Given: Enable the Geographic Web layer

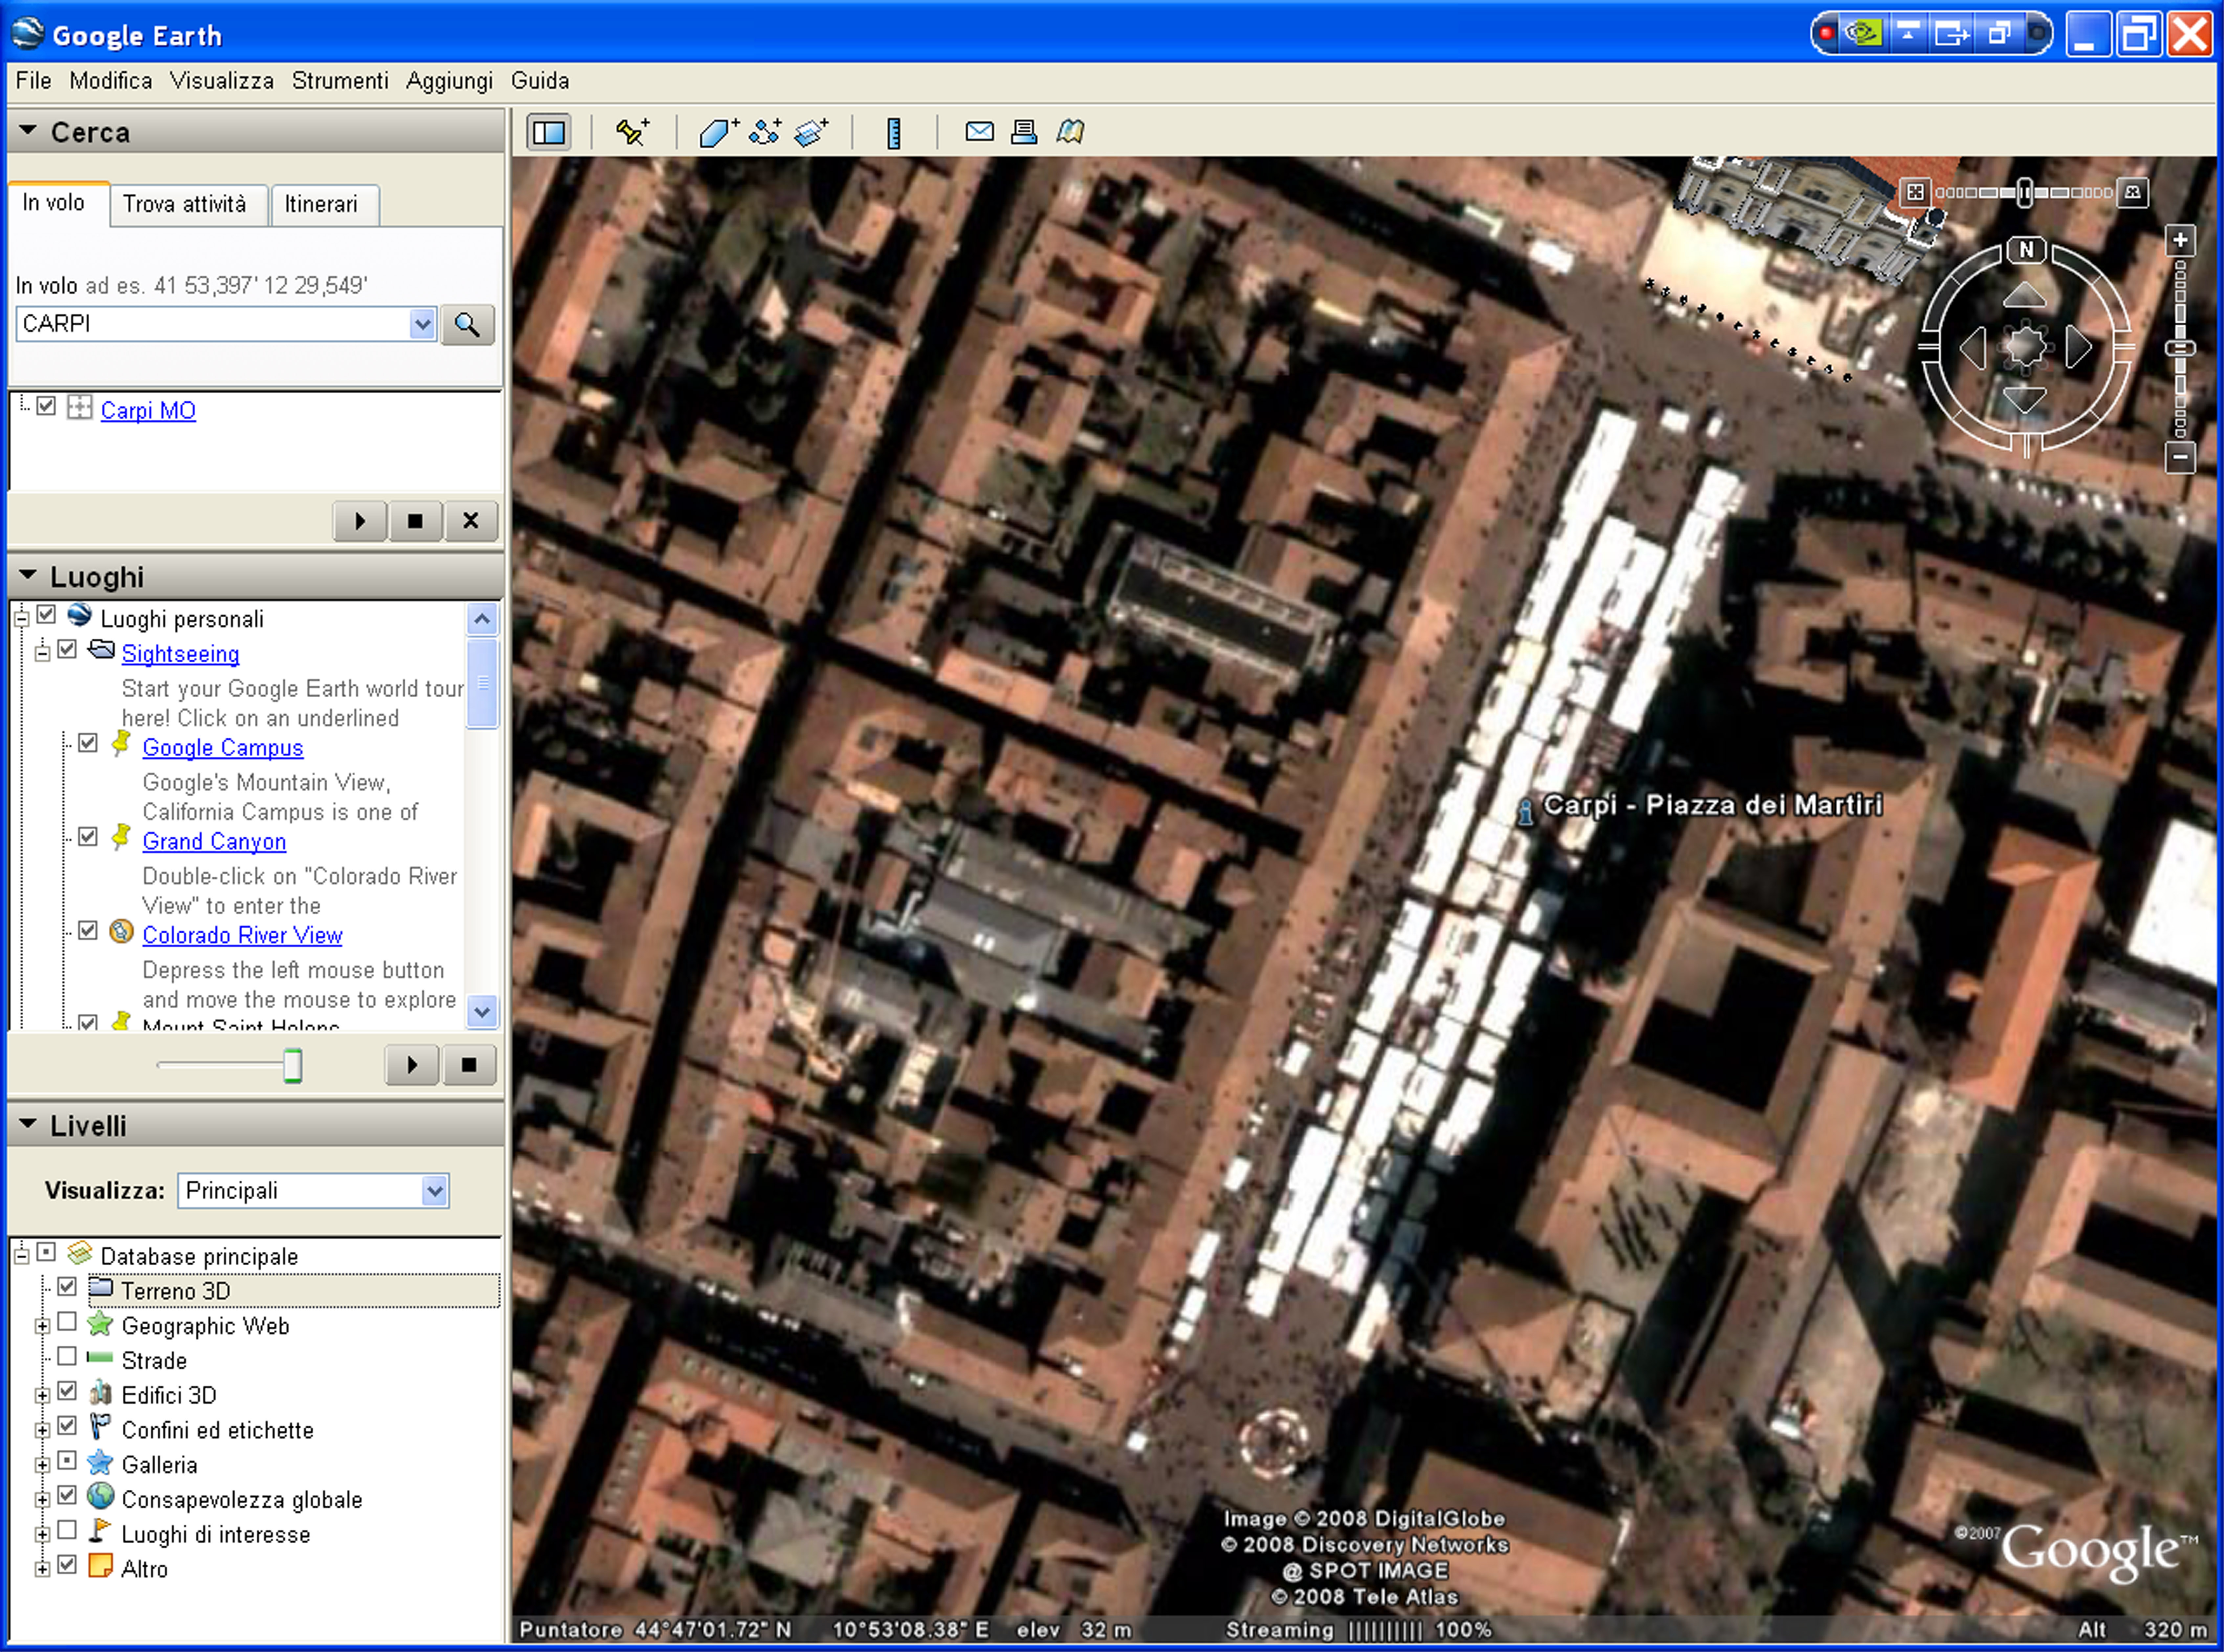Looking at the screenshot, I should [67, 1322].
